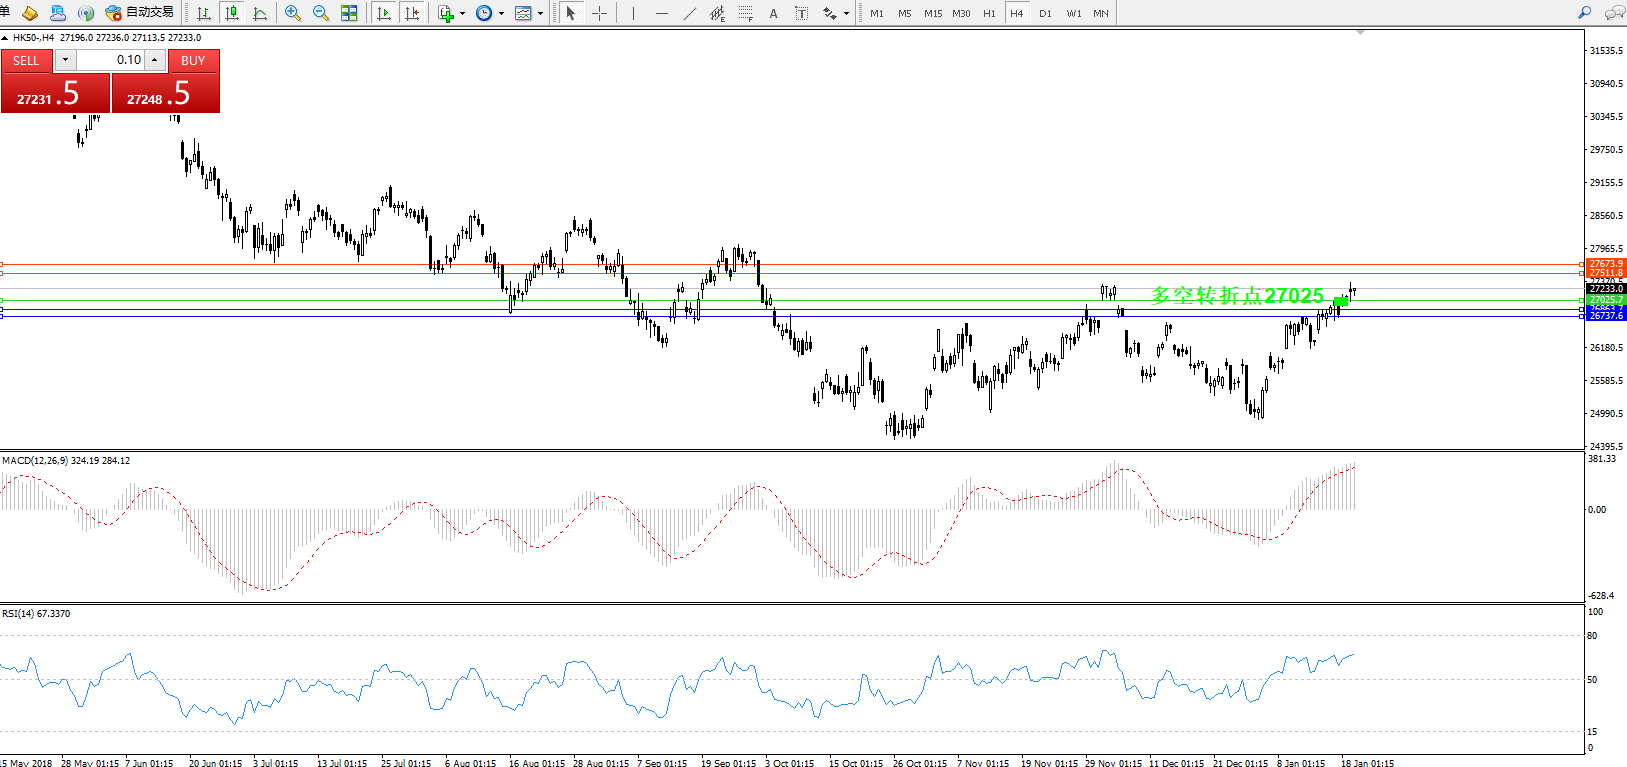The width and height of the screenshot is (1627, 767).
Task: Select the Fibonacci retracement tool
Action: pos(746,13)
